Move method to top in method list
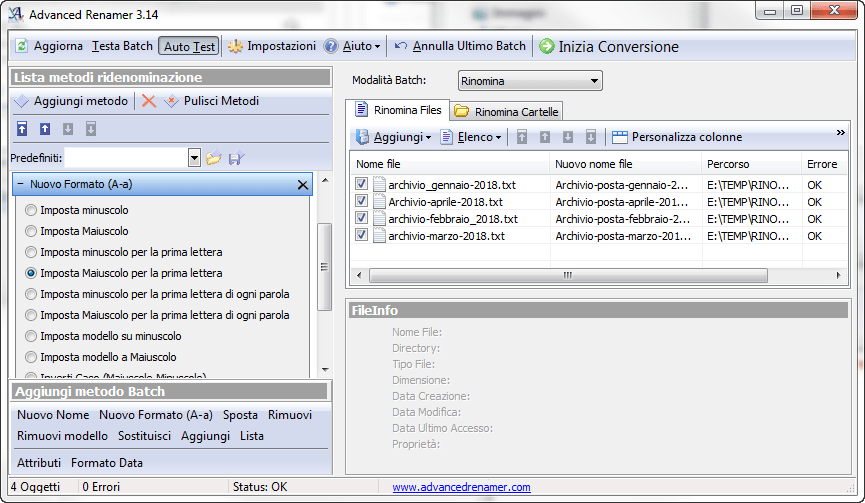The height and width of the screenshot is (503, 865). [22, 129]
